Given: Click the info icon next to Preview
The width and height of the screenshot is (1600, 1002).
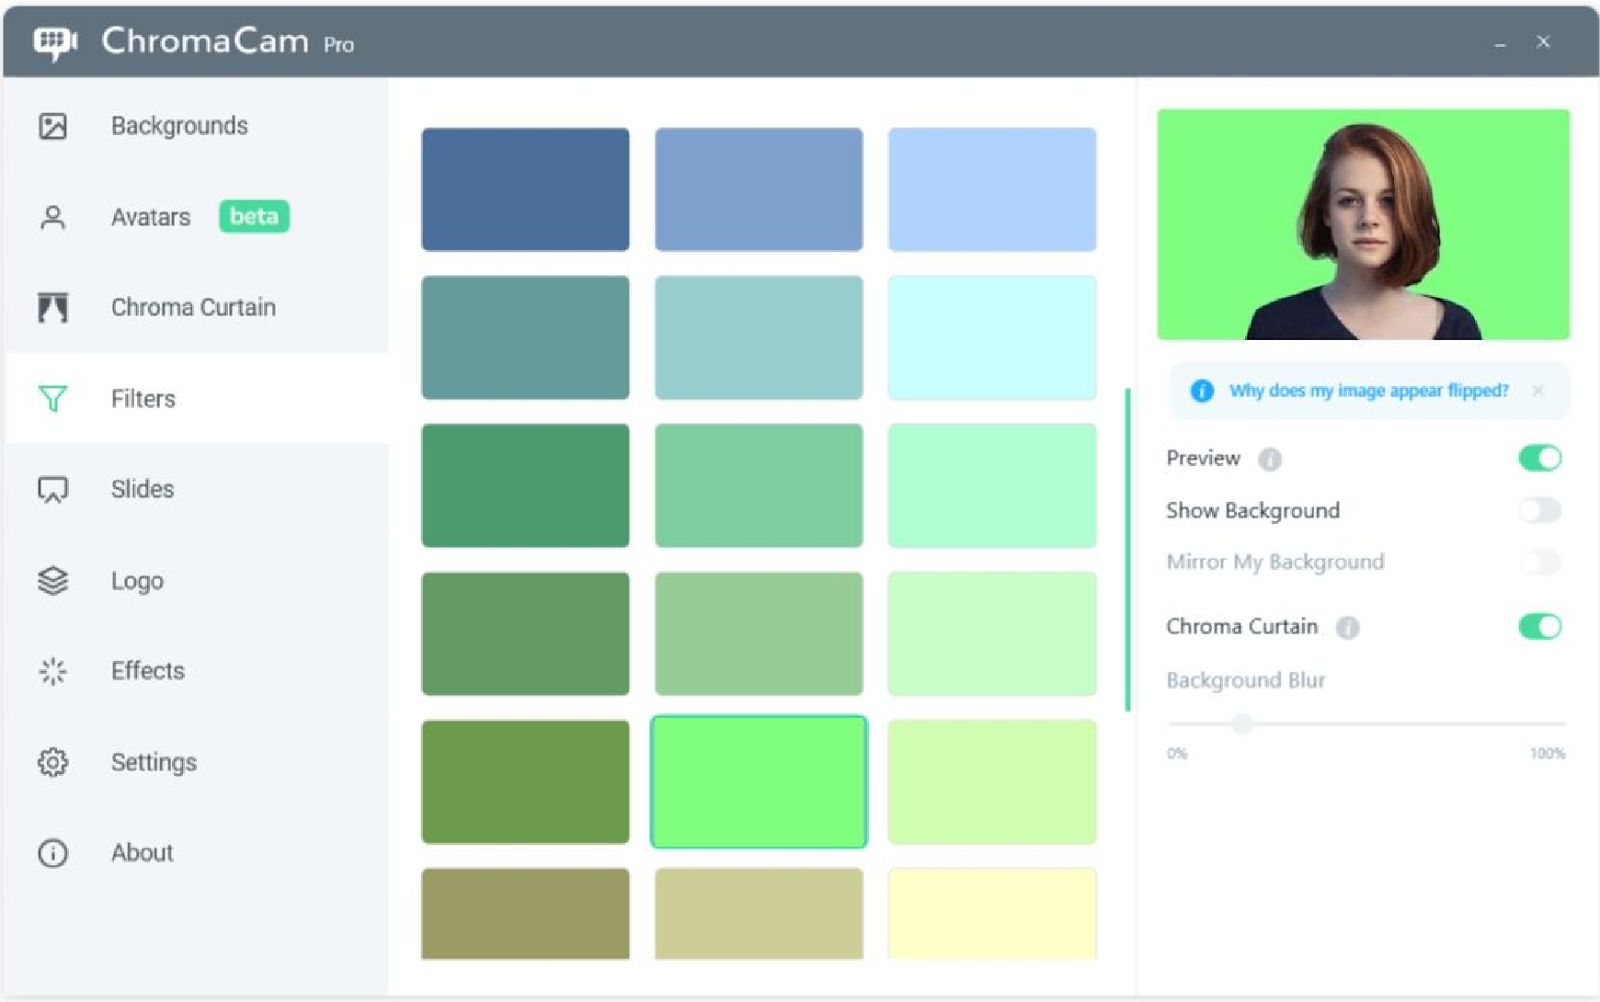Looking at the screenshot, I should [x=1268, y=459].
